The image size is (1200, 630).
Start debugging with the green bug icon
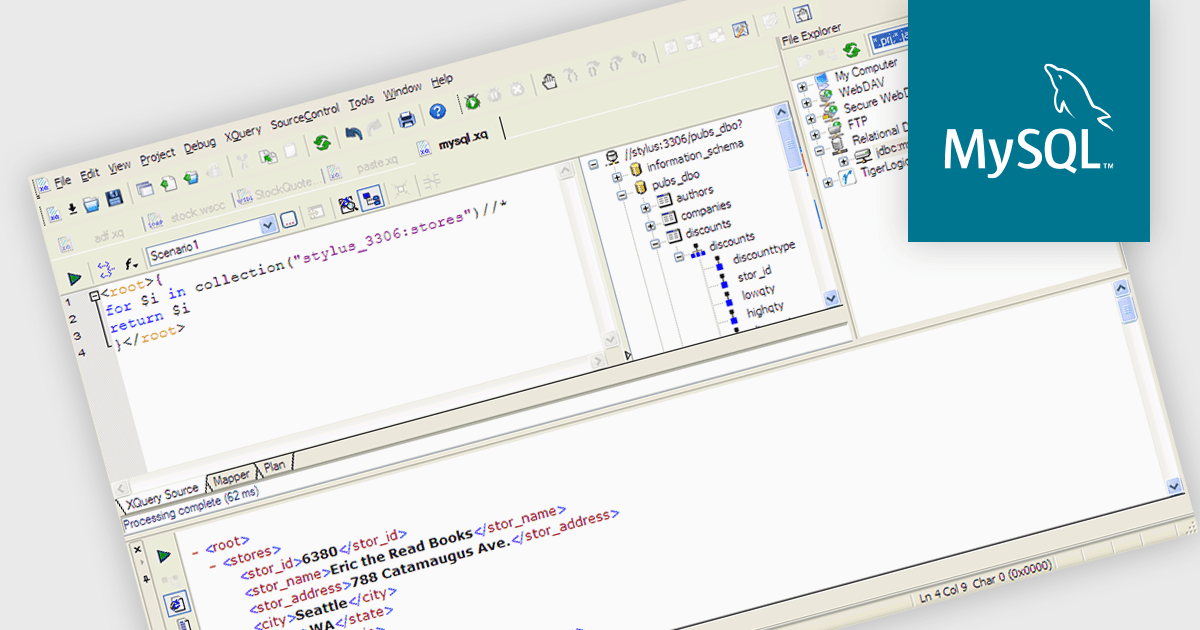coord(472,99)
